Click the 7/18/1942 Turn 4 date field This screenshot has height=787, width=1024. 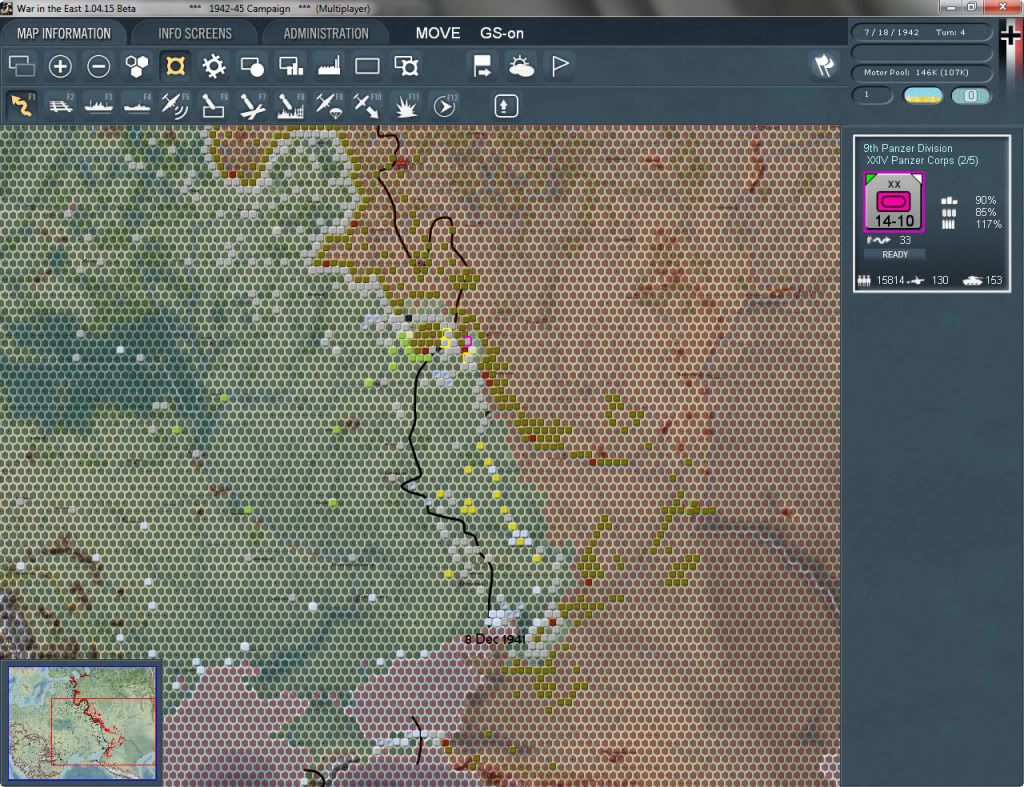tap(921, 32)
